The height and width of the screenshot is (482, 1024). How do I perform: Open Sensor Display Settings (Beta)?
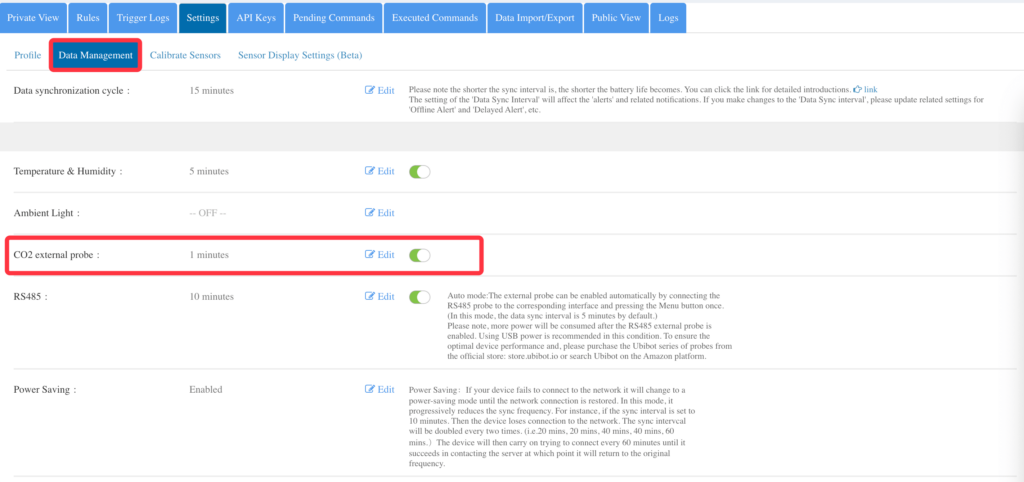pos(300,56)
